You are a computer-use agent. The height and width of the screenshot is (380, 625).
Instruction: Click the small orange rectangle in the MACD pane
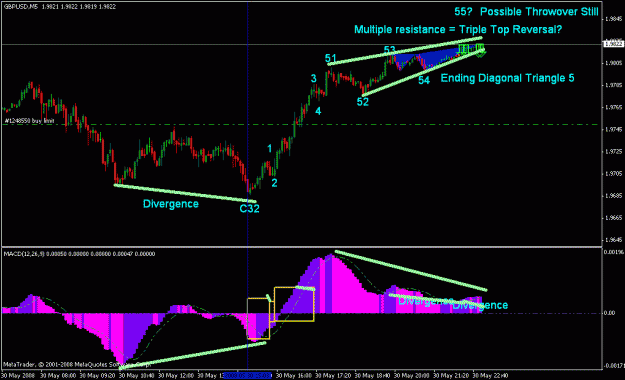tap(259, 319)
